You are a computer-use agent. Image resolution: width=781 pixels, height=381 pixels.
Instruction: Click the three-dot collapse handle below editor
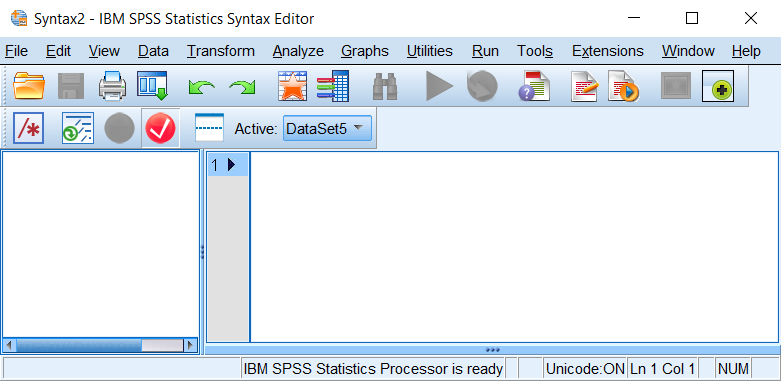coord(492,350)
